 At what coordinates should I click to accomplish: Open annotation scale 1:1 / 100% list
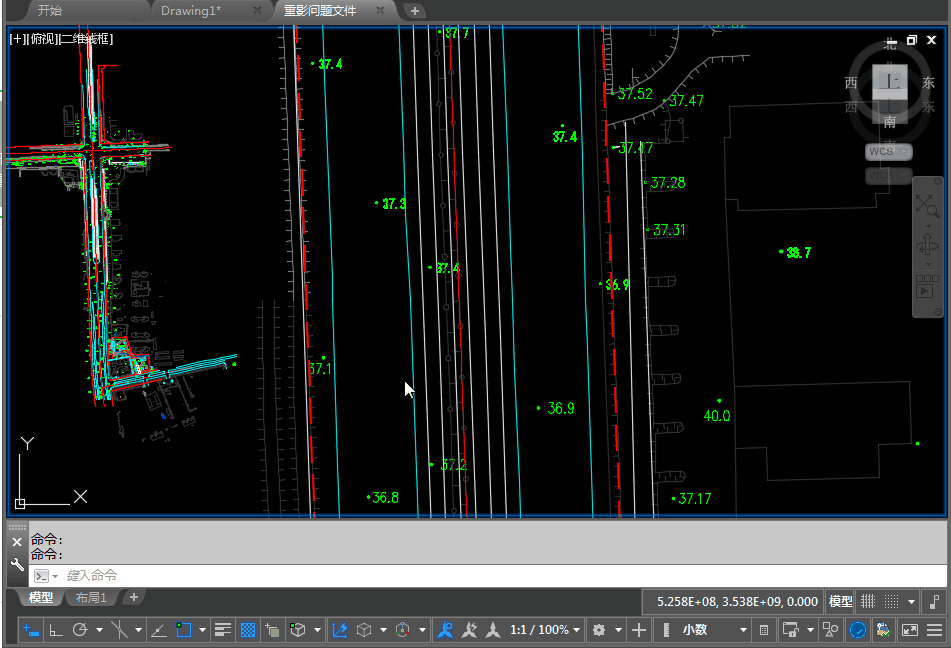539,630
